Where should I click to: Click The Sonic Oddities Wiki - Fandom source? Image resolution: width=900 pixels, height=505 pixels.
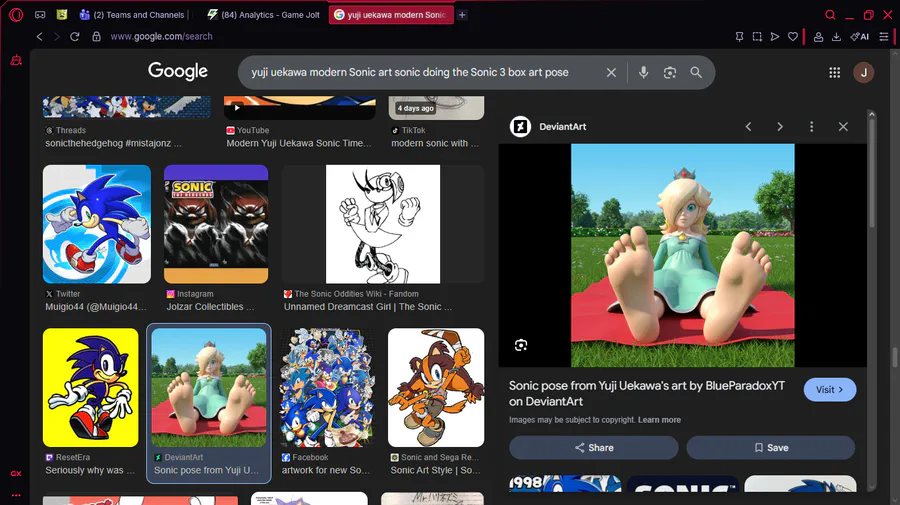356,294
